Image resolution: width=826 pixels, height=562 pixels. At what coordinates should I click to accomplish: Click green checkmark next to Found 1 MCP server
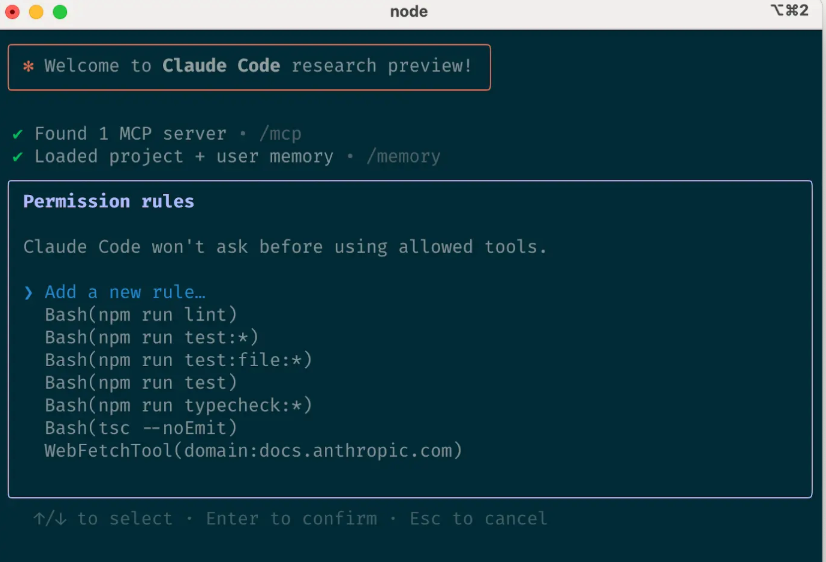click(18, 134)
